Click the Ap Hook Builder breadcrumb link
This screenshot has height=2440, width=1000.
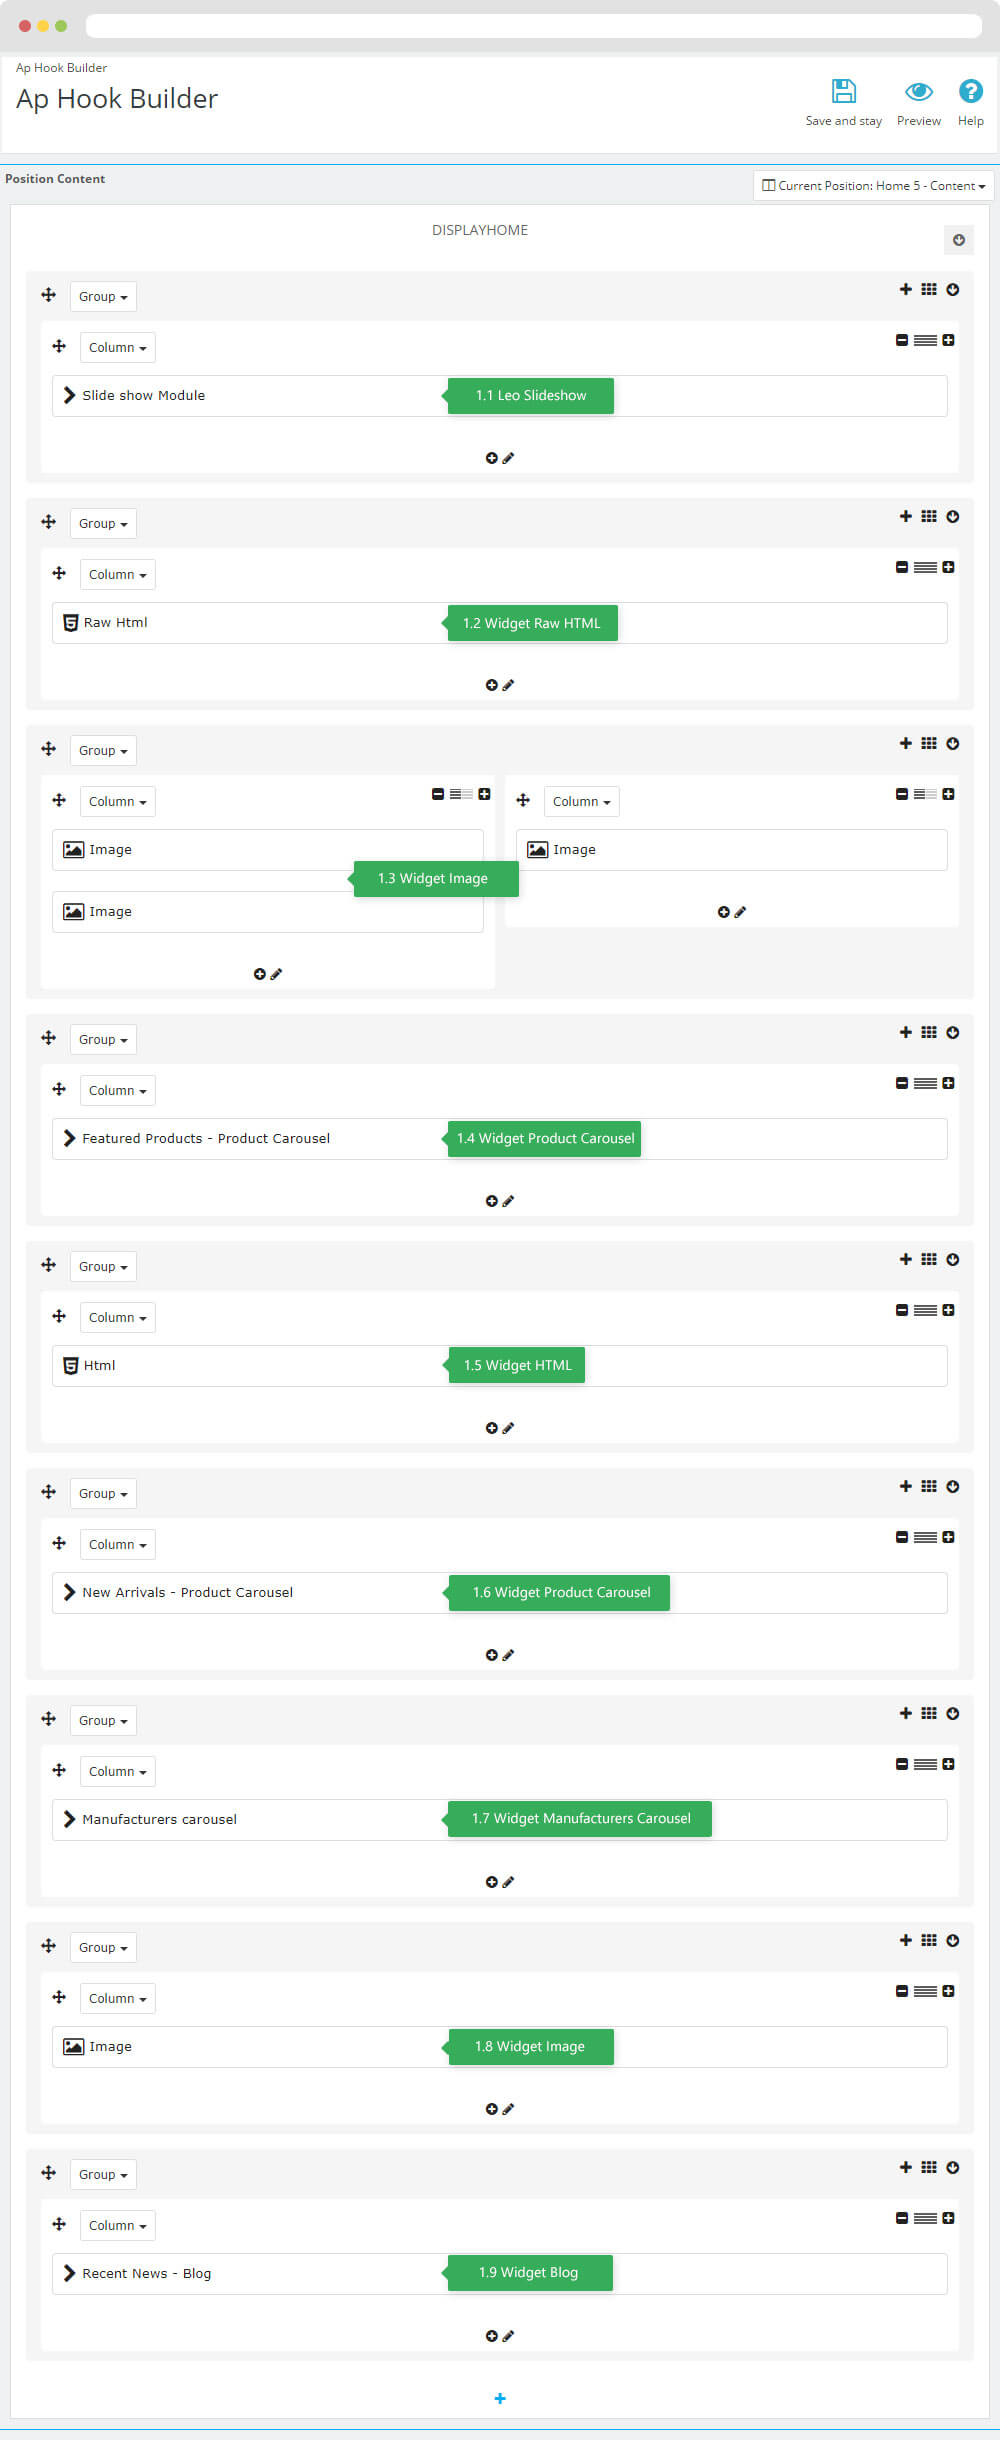[61, 68]
